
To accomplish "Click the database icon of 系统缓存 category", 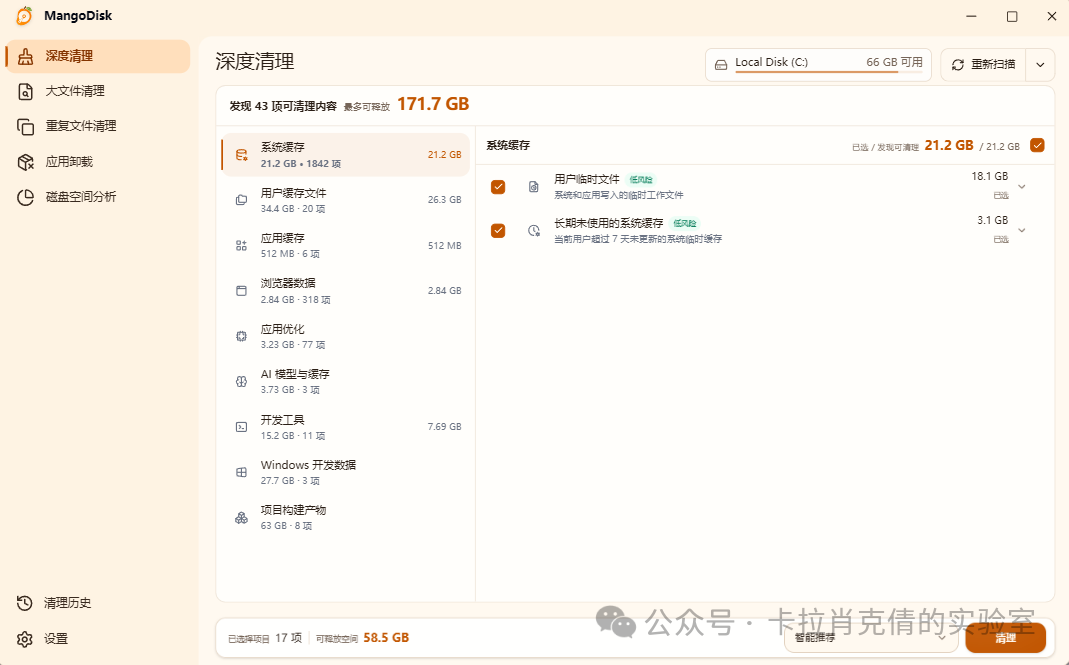I will click(x=241, y=155).
